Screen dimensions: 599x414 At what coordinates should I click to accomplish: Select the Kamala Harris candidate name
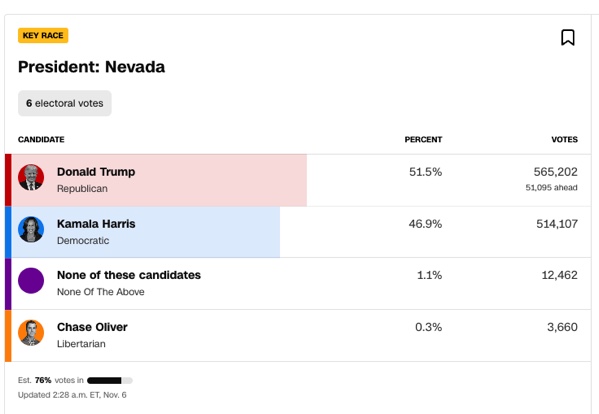click(x=96, y=224)
